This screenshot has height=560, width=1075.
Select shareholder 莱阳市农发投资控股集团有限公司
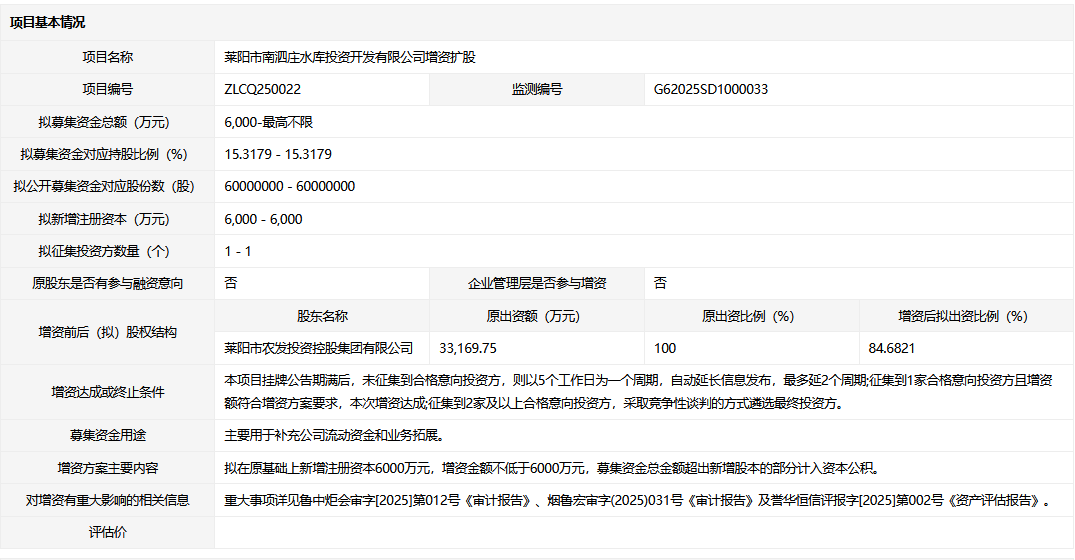[319, 348]
